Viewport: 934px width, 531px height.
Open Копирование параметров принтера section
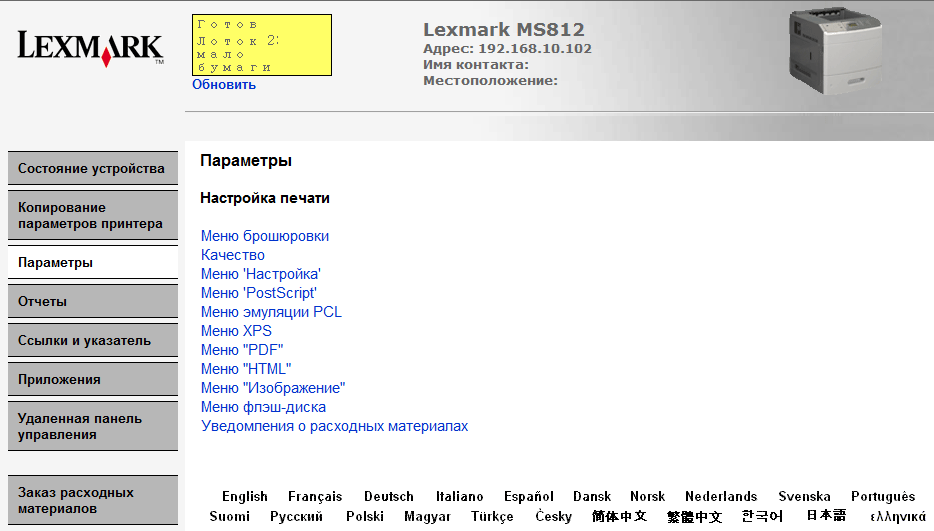[93, 216]
